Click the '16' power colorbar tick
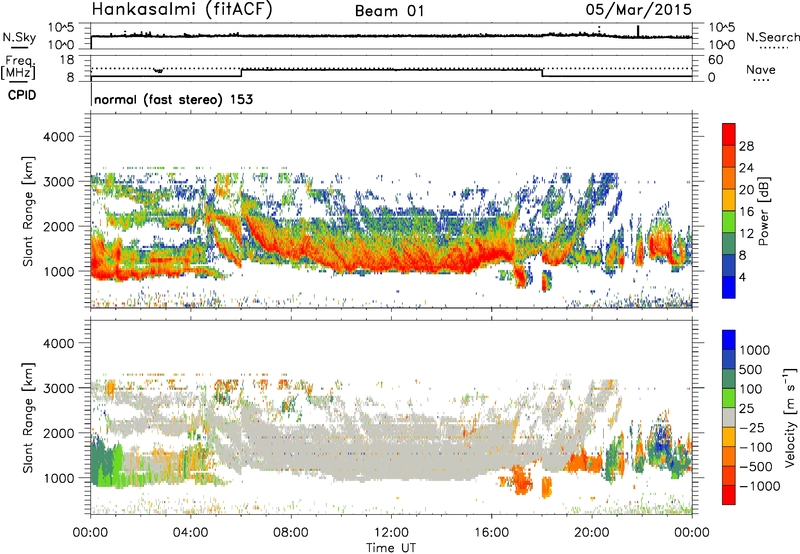Image resolution: width=800 pixels, height=554 pixels. click(746, 212)
